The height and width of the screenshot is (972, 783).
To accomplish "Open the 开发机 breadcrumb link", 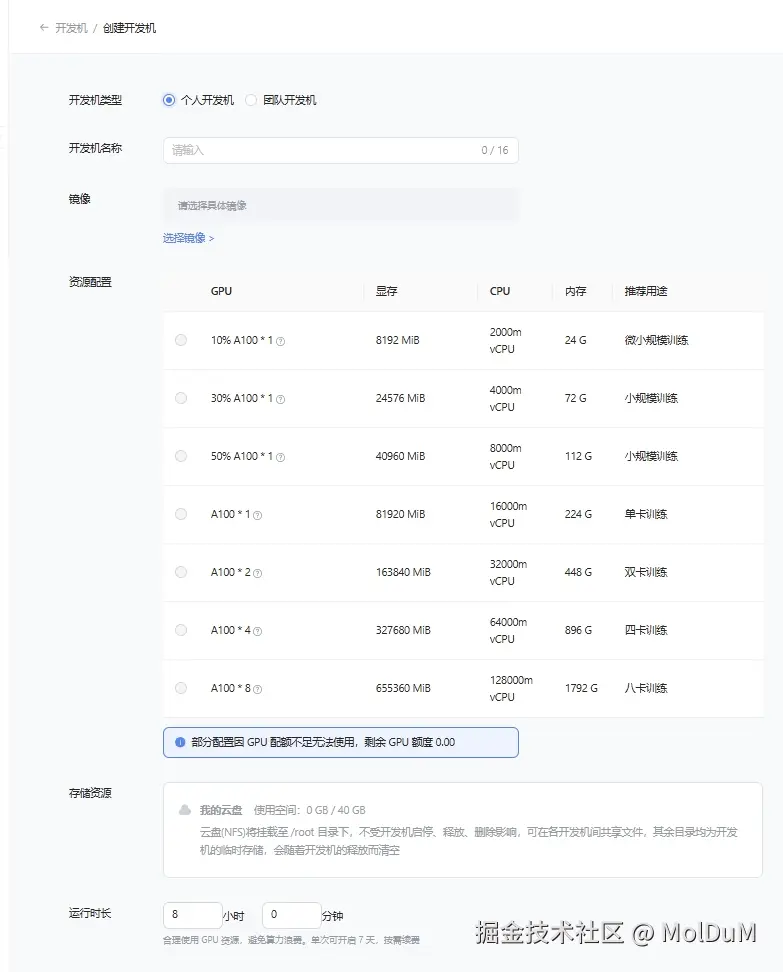I will [x=71, y=28].
